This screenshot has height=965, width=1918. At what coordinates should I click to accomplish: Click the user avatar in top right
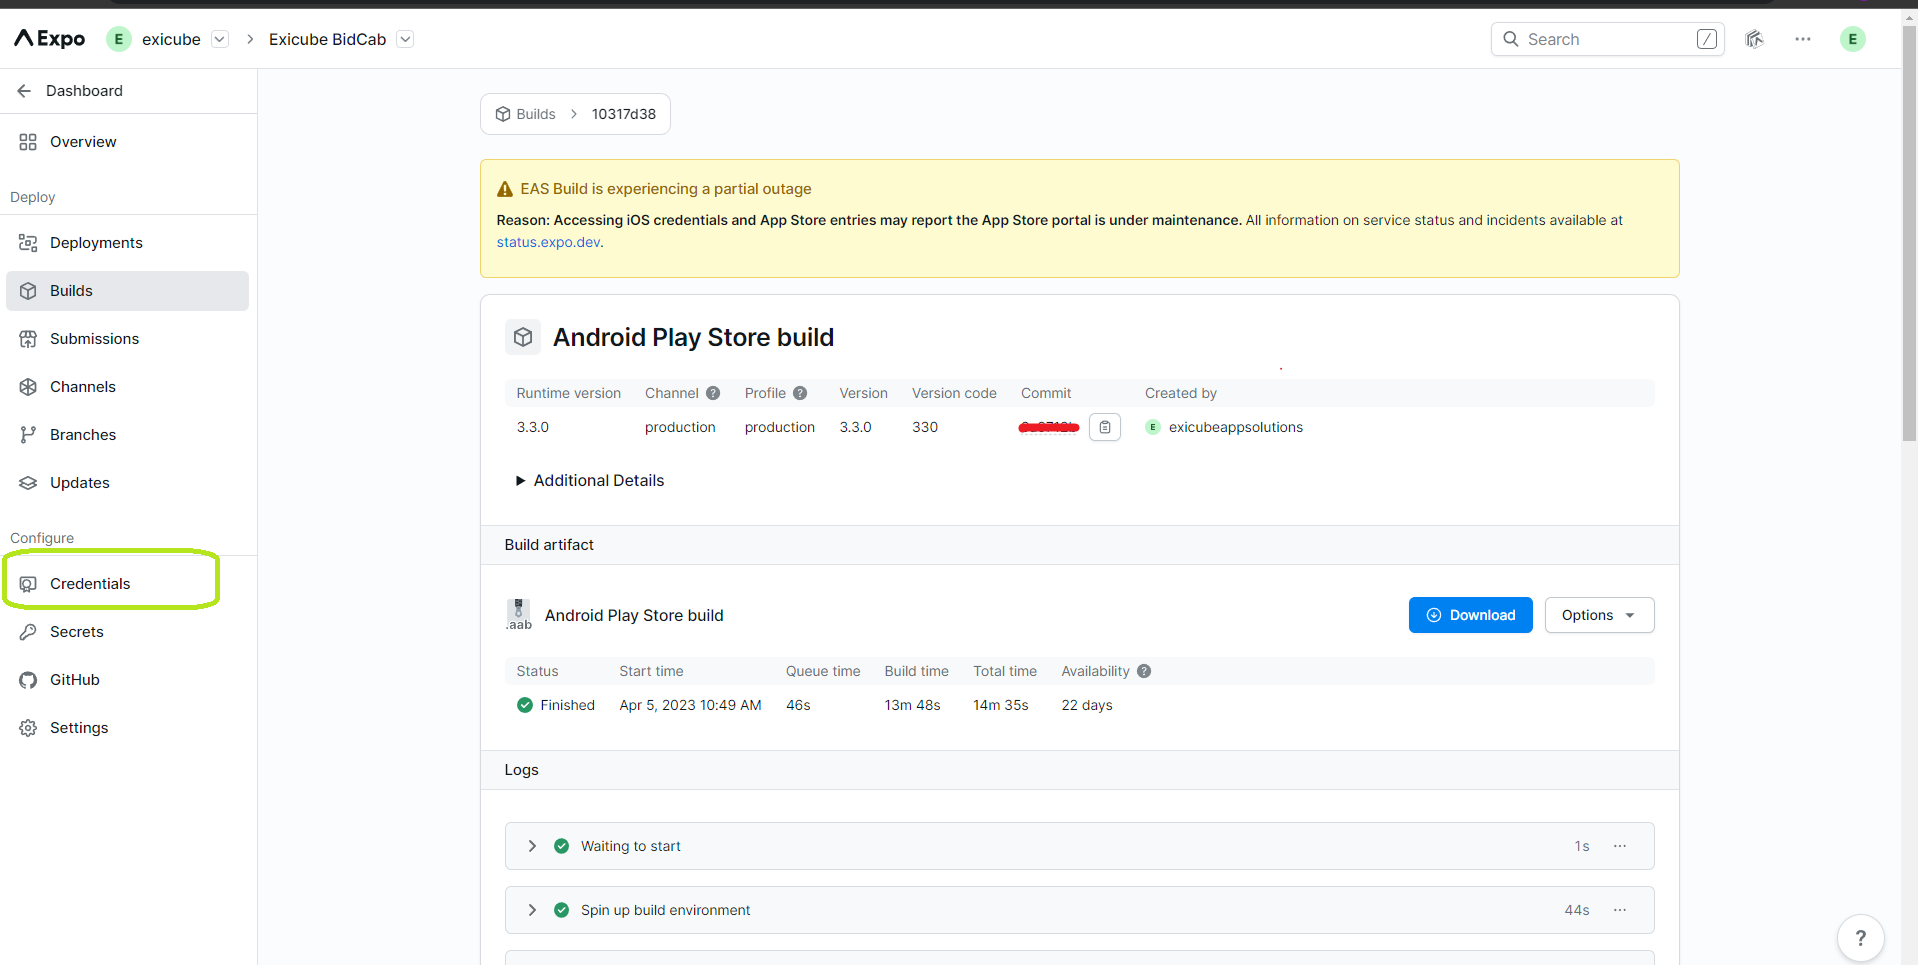[1852, 39]
